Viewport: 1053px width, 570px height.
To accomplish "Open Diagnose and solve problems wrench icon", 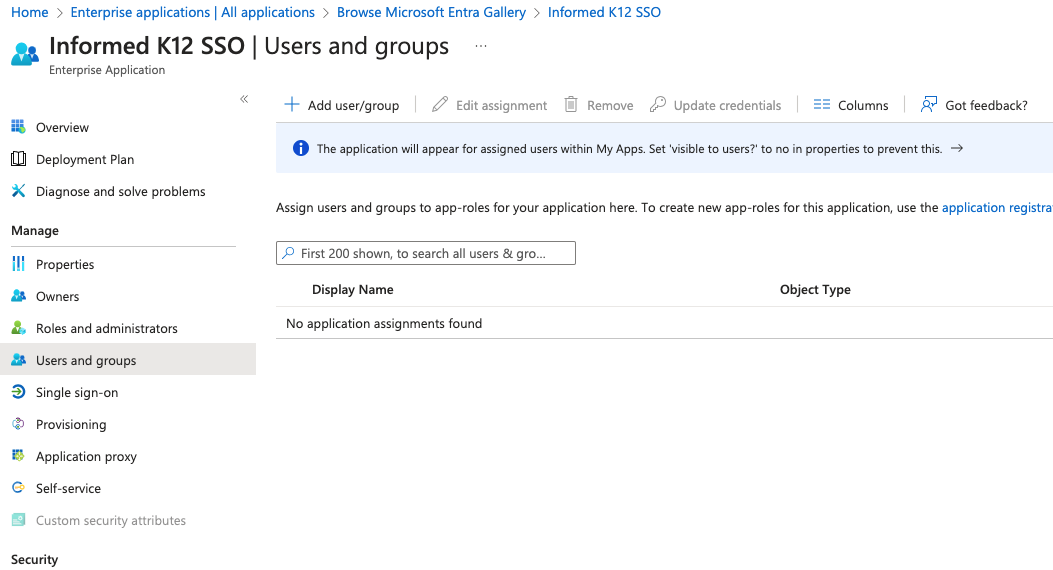I will 18,191.
